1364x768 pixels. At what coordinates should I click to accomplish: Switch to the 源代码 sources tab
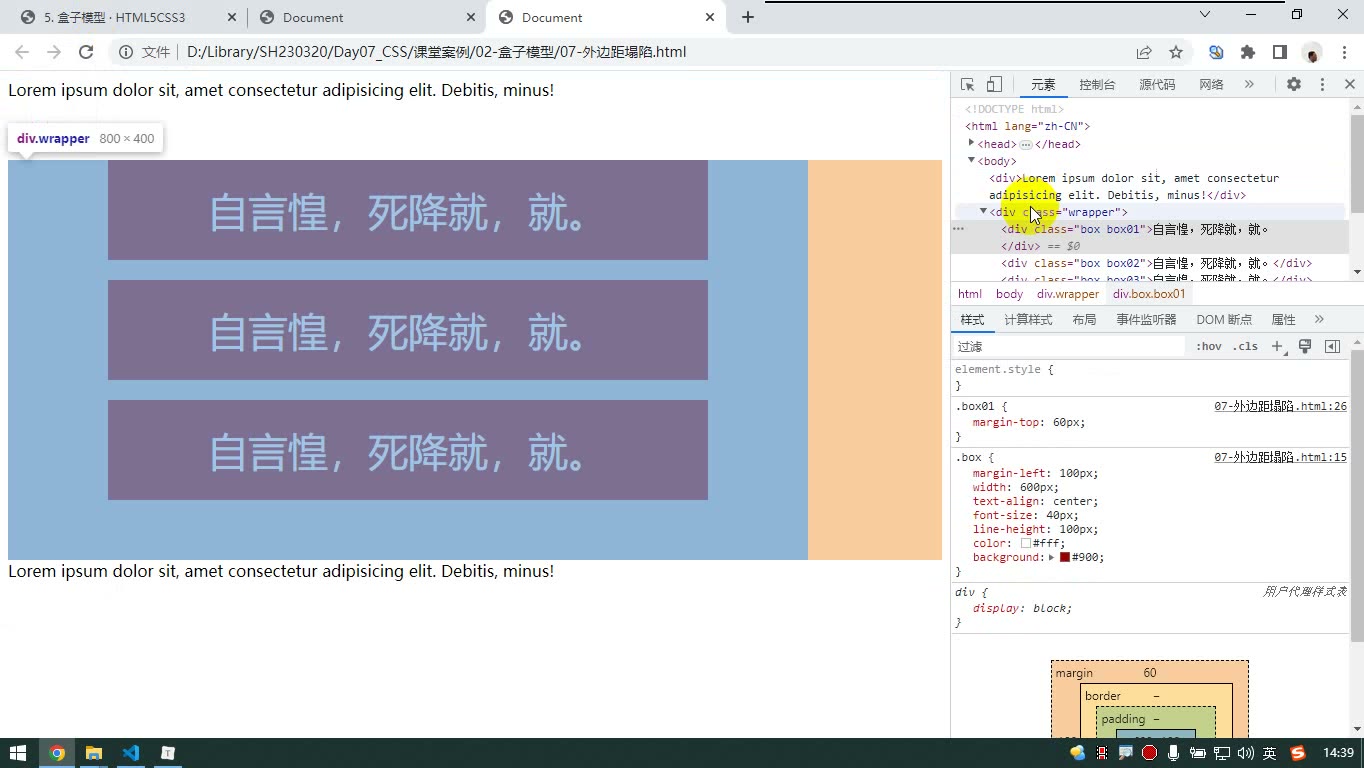(1157, 85)
